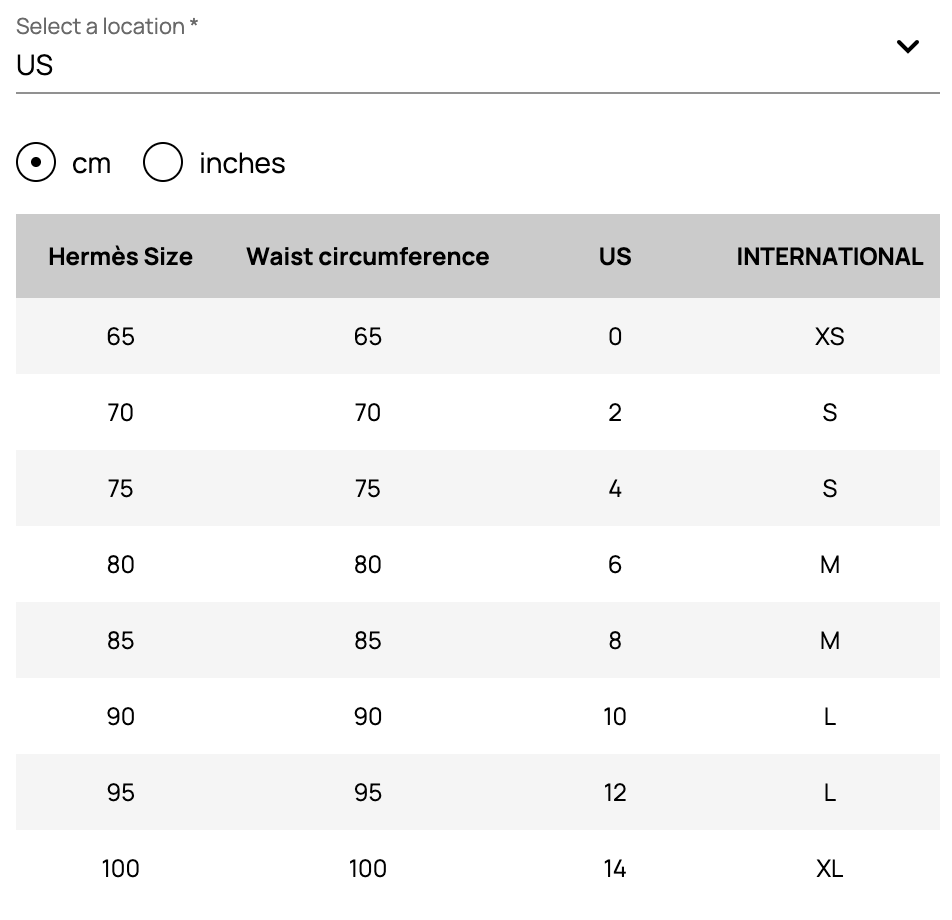The image size is (952, 920).
Task: Click the Waist circumference 80 cell
Action: click(367, 564)
